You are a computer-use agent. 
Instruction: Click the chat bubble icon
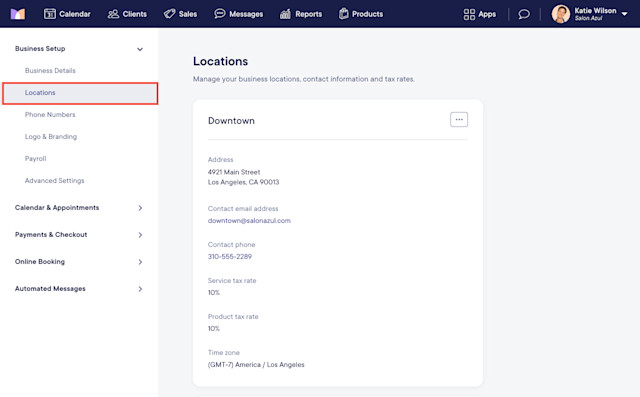click(x=524, y=14)
